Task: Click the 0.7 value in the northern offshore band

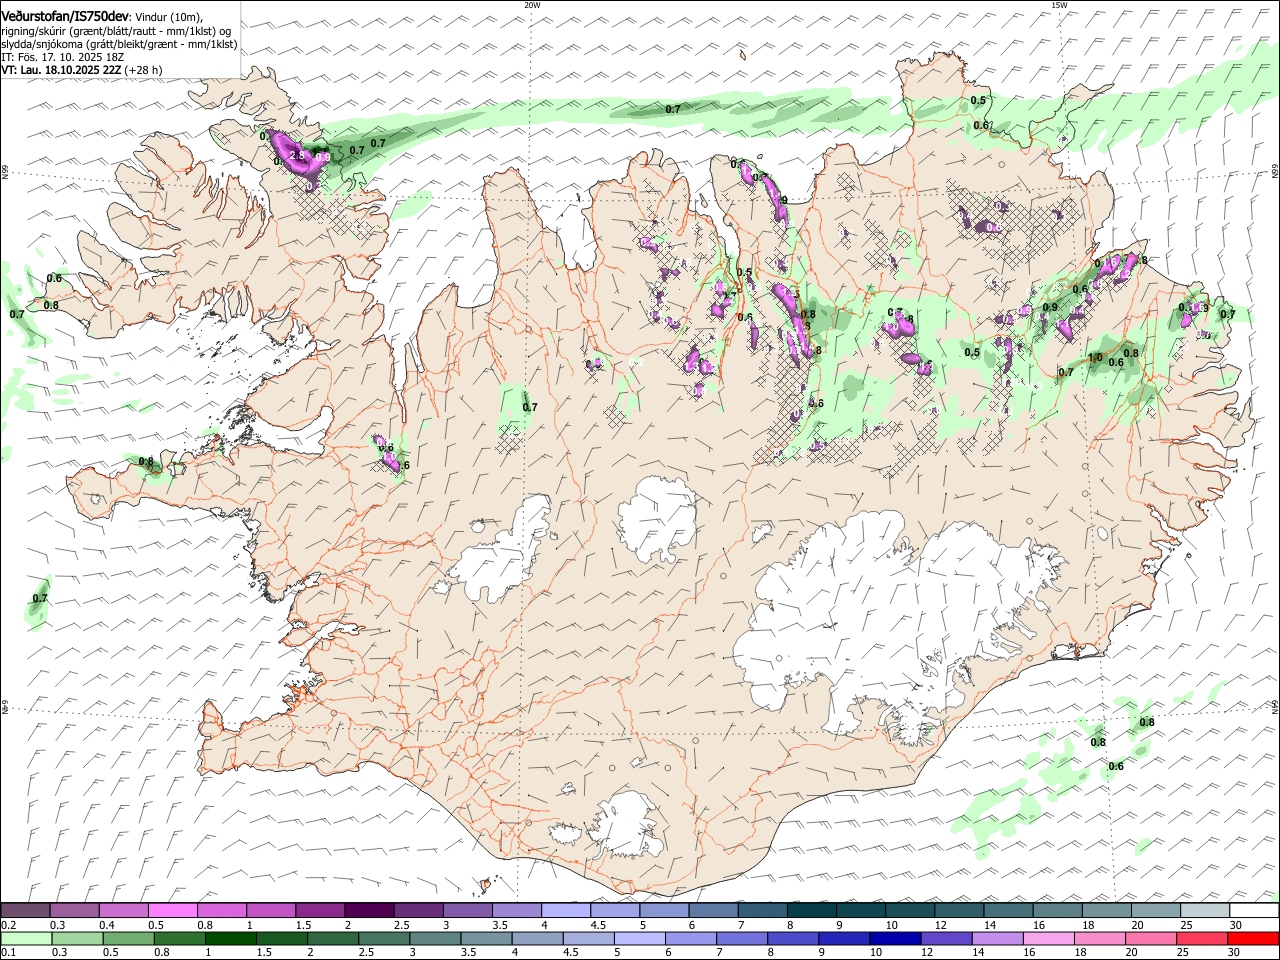Action: click(x=673, y=108)
